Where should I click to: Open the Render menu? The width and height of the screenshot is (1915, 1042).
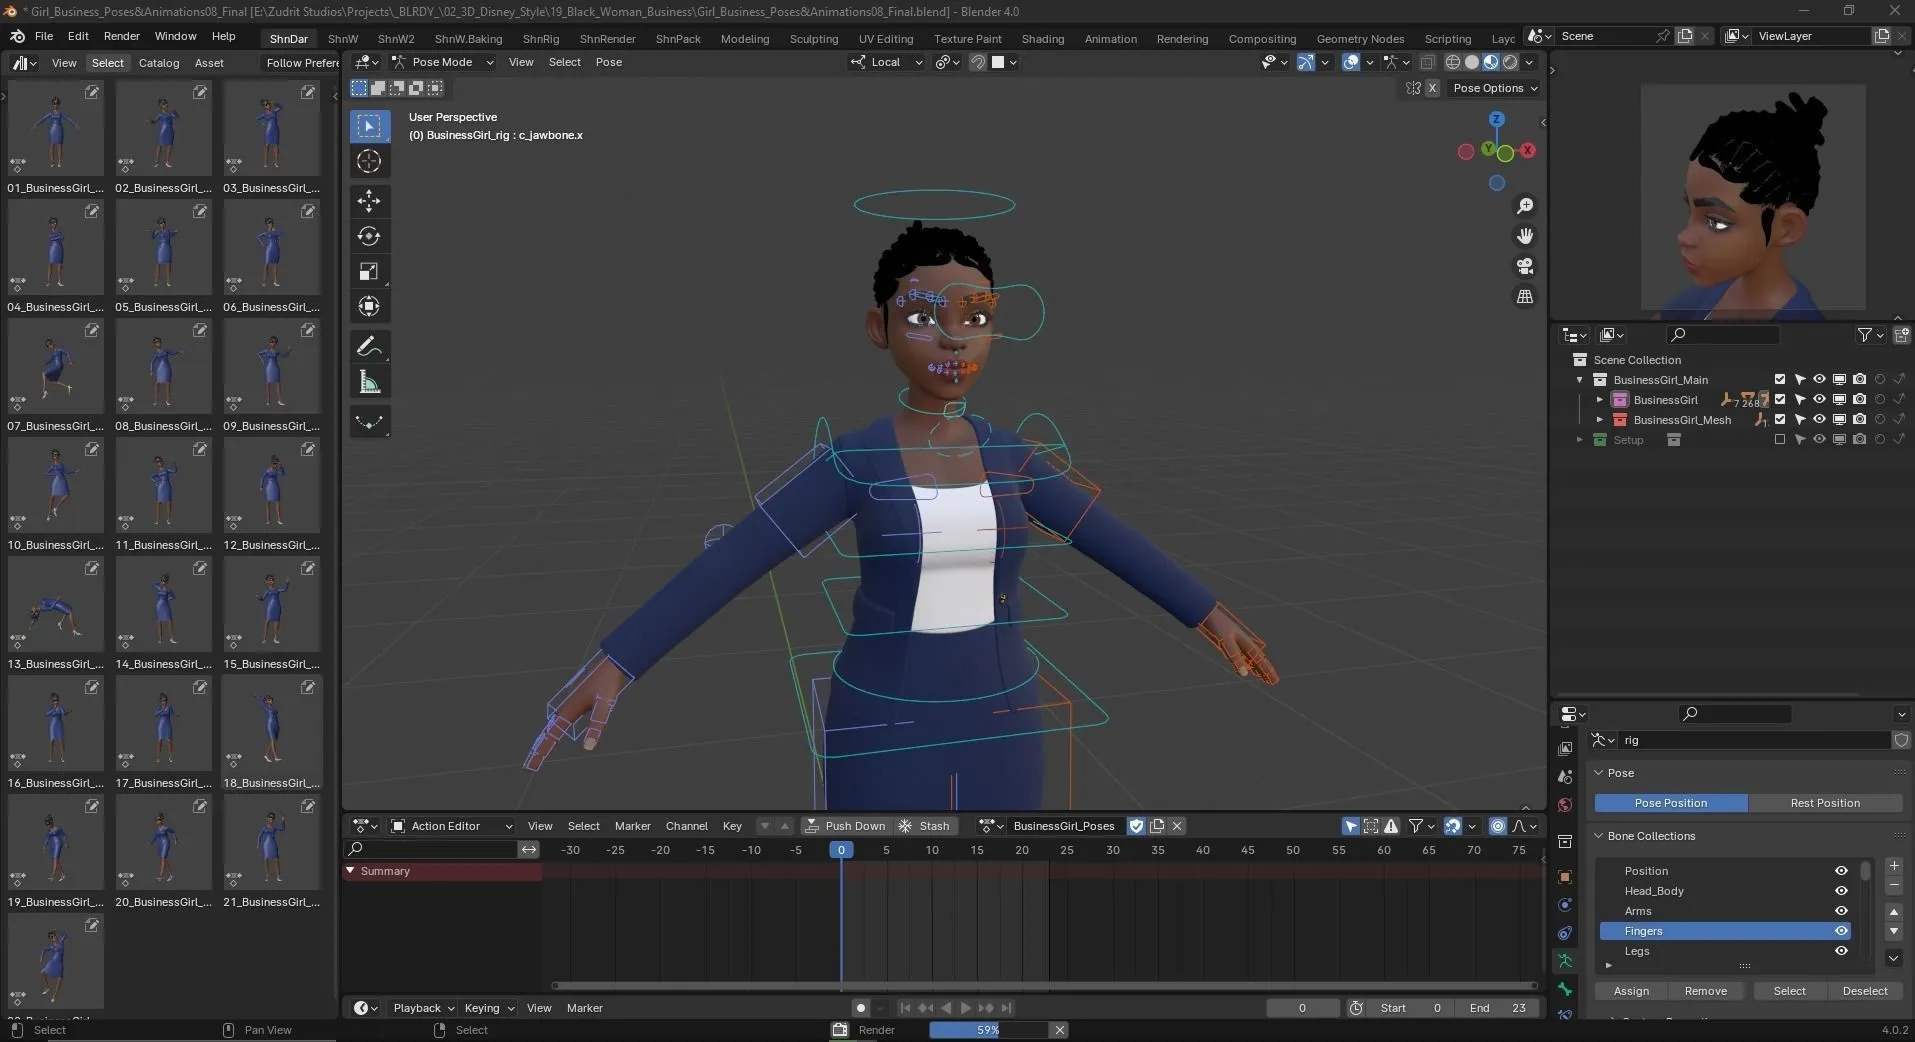click(x=122, y=36)
